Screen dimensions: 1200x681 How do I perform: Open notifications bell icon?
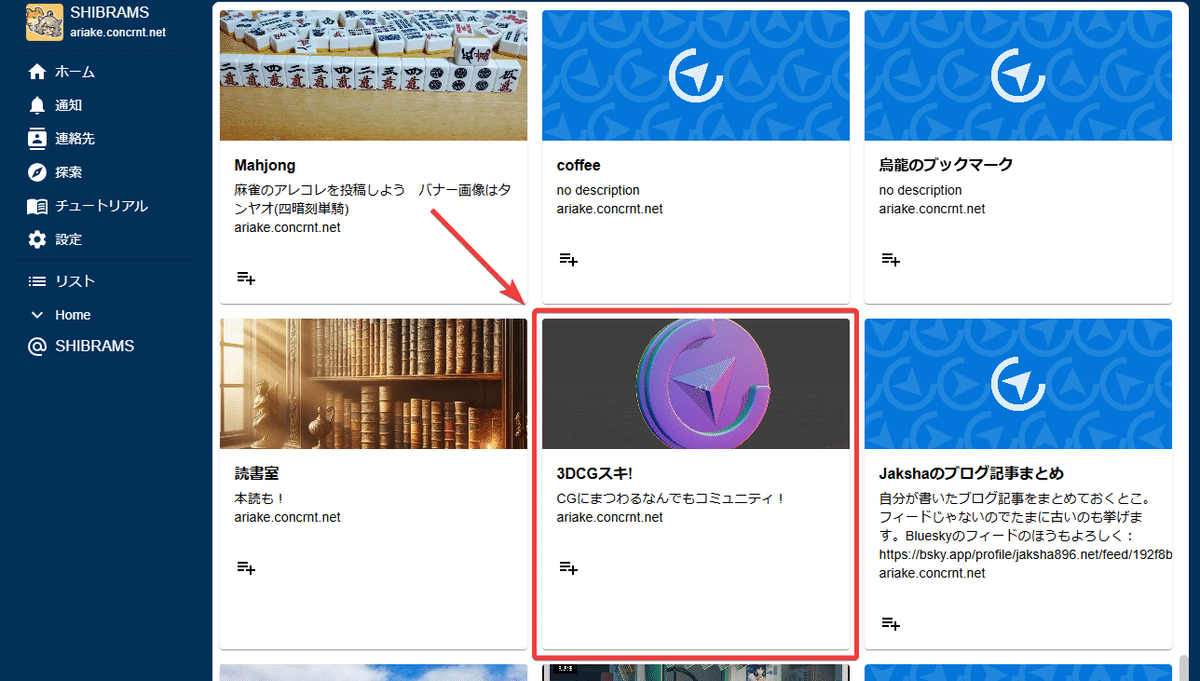[x=37, y=105]
